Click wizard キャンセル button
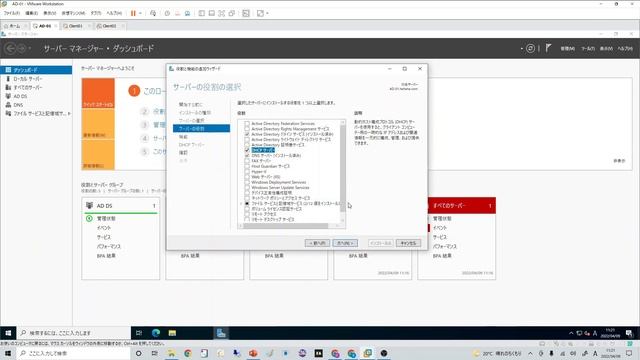Screen dimensions: 640x360 click(x=408, y=243)
